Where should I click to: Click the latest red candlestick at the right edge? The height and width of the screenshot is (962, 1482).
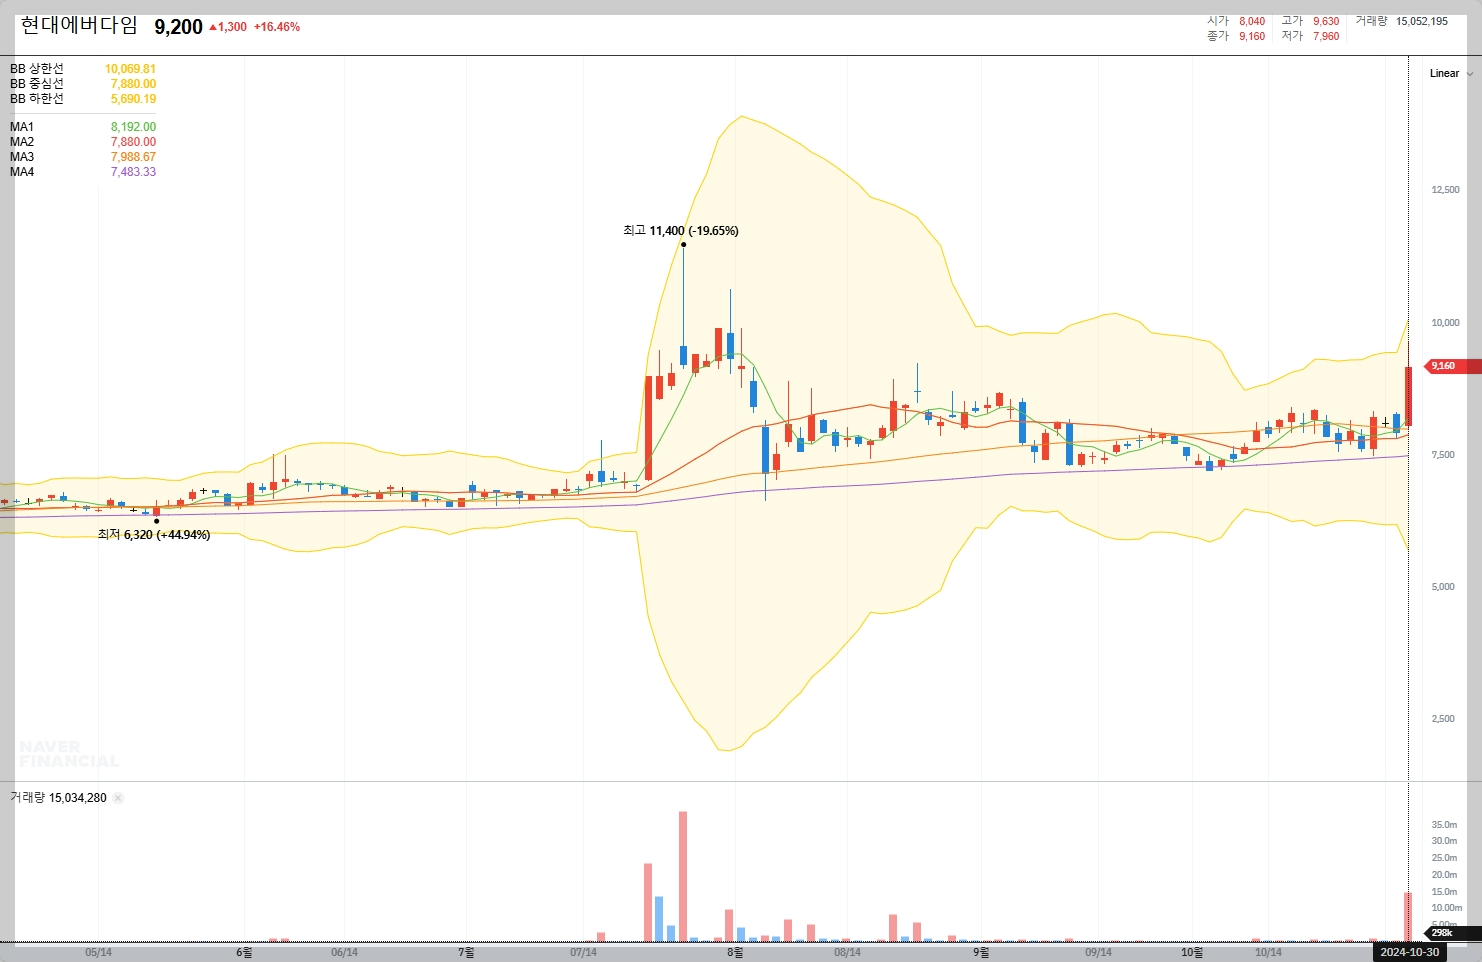(1408, 396)
